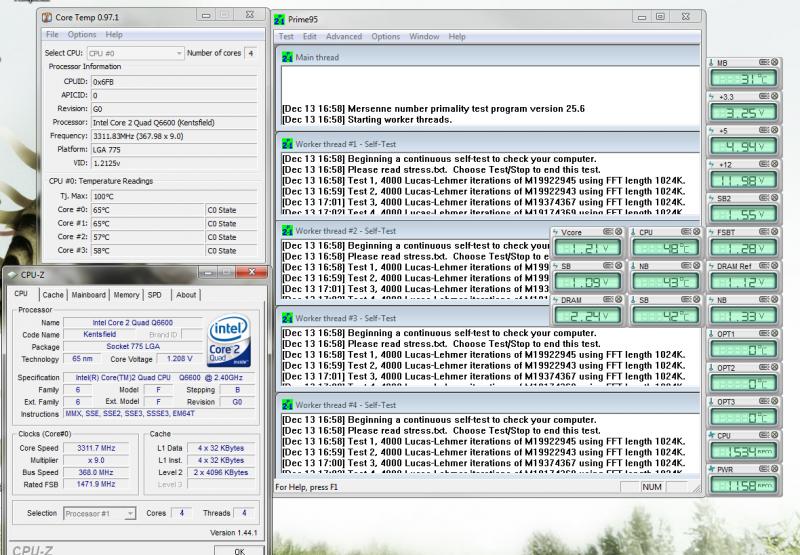Click Worker thread #3 window icon
This screenshot has width=800, height=555.
pyautogui.click(x=287, y=318)
